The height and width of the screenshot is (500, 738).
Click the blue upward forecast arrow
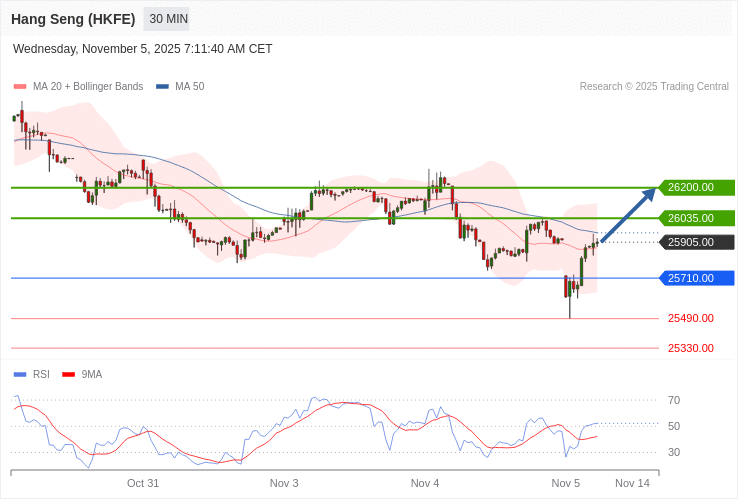click(x=629, y=214)
